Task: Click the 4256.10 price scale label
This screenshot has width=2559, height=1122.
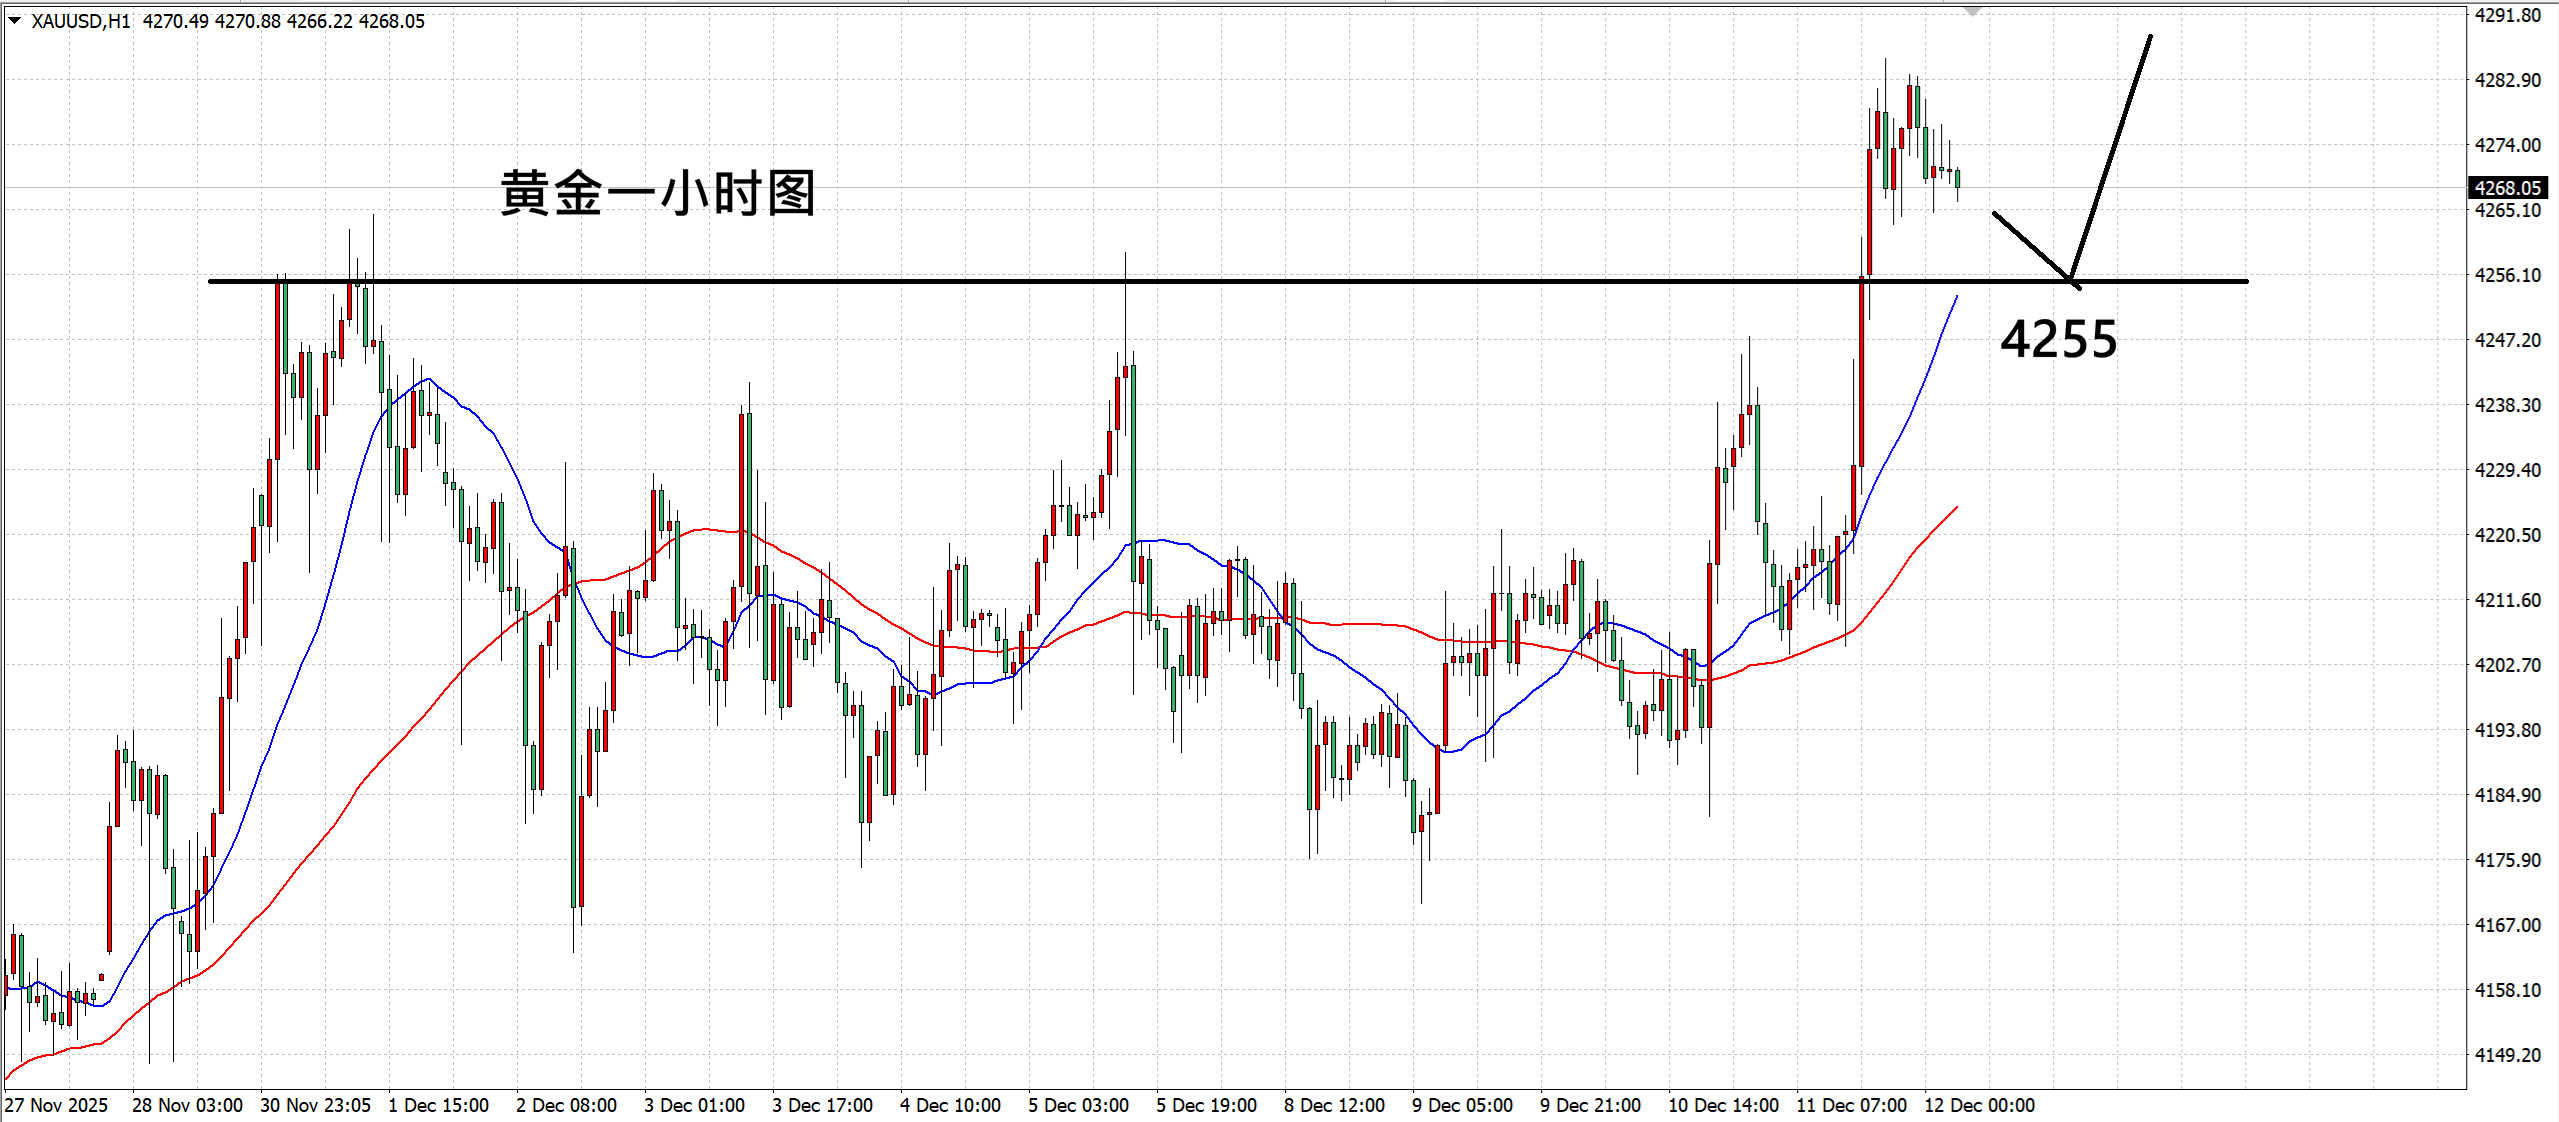Action: (x=2507, y=275)
